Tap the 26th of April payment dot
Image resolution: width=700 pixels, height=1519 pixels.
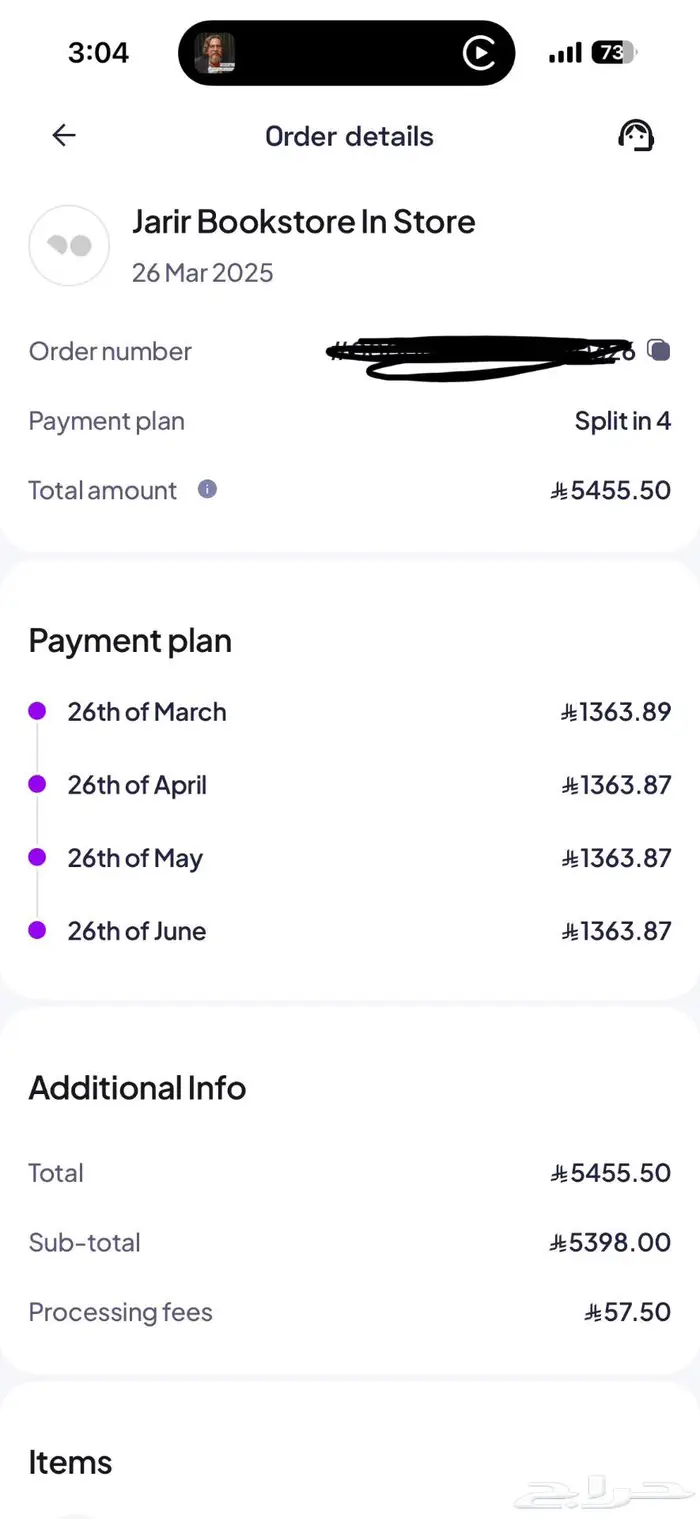37,784
